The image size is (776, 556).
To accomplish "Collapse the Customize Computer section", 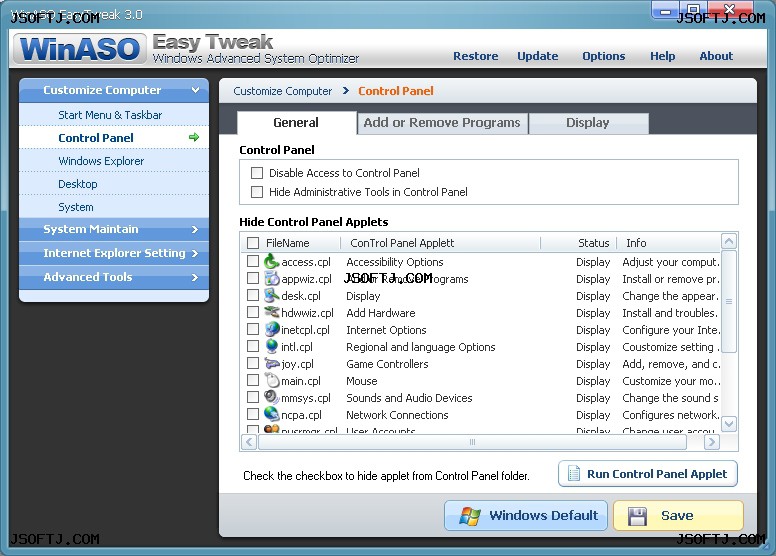I will click(x=114, y=90).
